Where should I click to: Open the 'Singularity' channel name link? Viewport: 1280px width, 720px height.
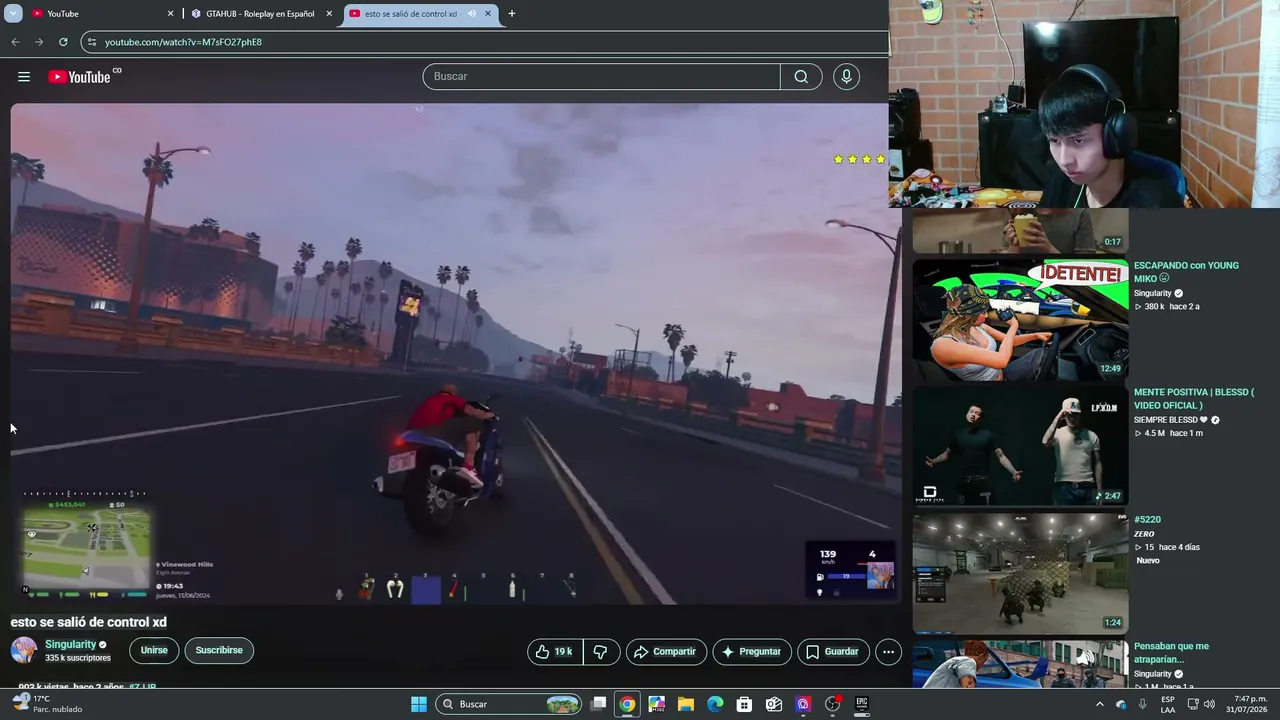[71, 645]
